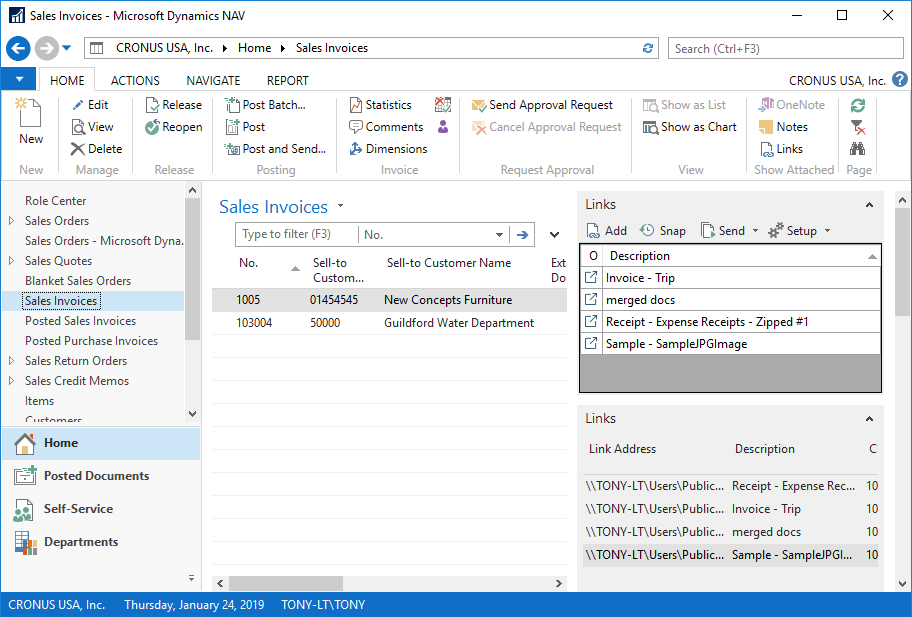Select Posted Sales Invoices in navigation
The image size is (912, 617).
click(80, 321)
